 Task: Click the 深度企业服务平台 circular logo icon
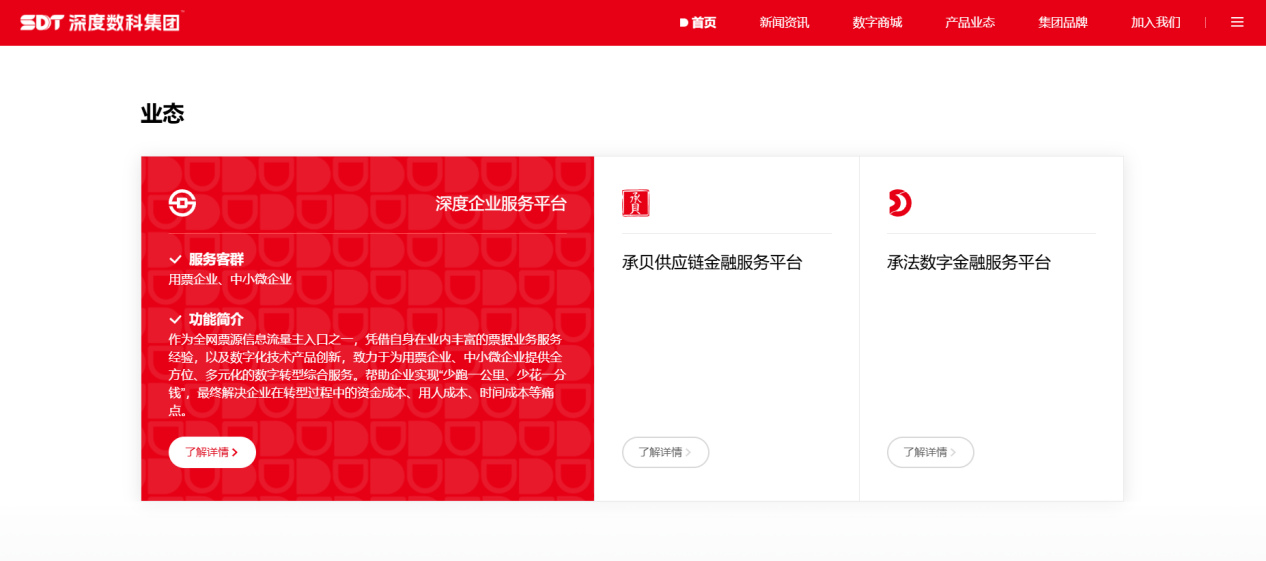pos(182,203)
